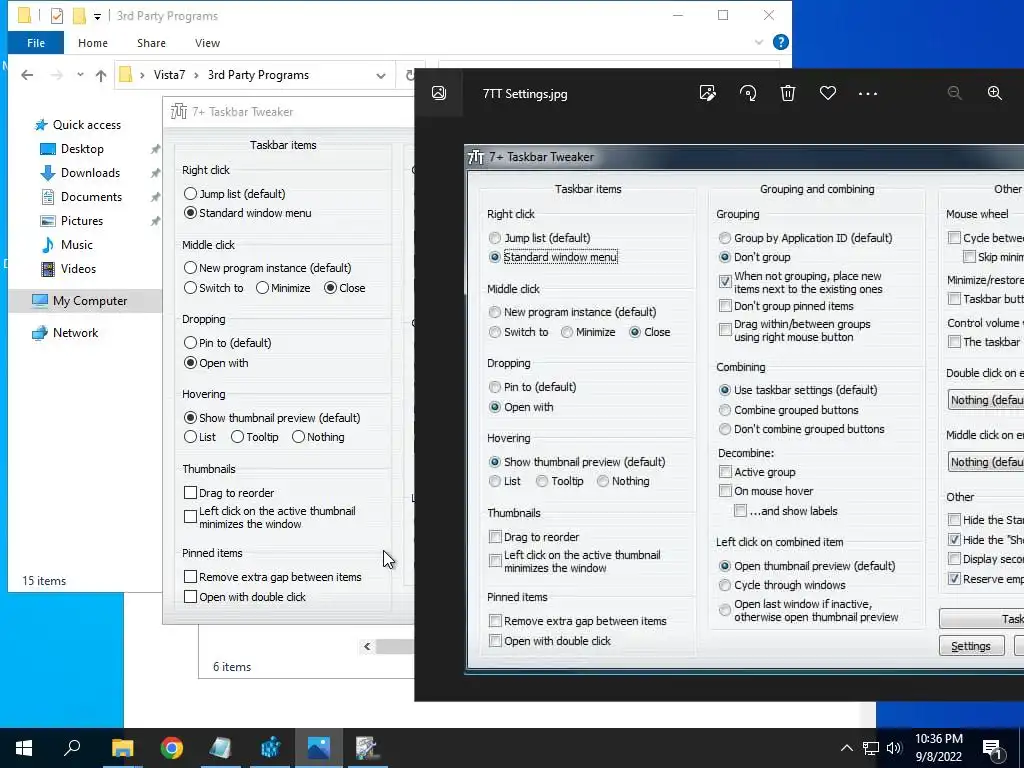1024x768 pixels.
Task: Open File Explorer from the taskbar
Action: (x=122, y=748)
